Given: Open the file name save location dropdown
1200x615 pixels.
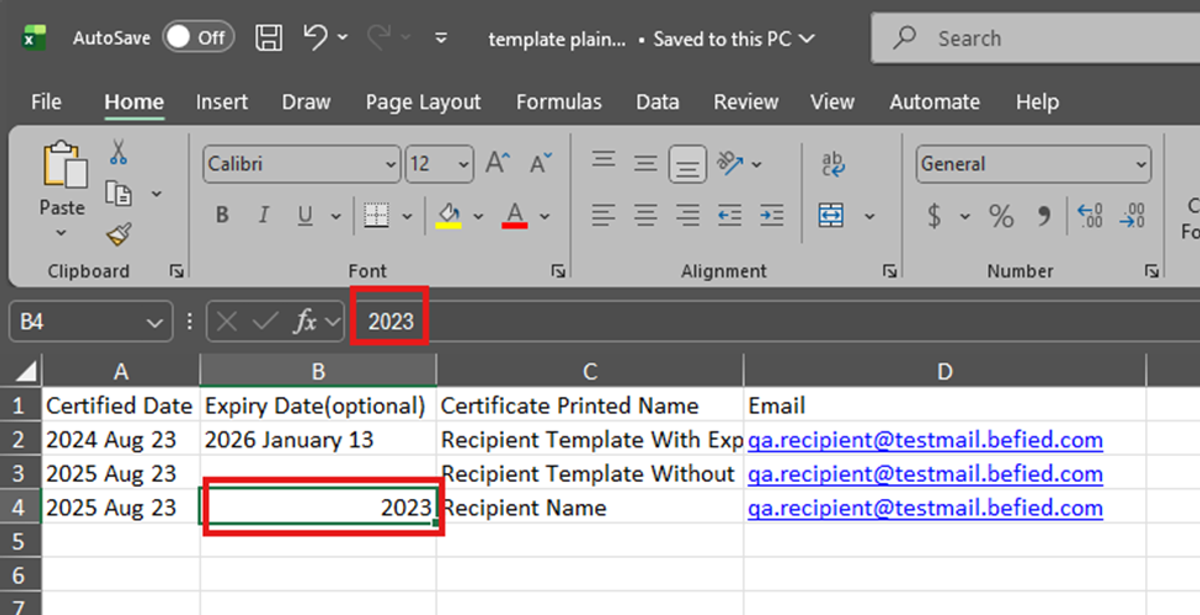Looking at the screenshot, I should [x=806, y=39].
